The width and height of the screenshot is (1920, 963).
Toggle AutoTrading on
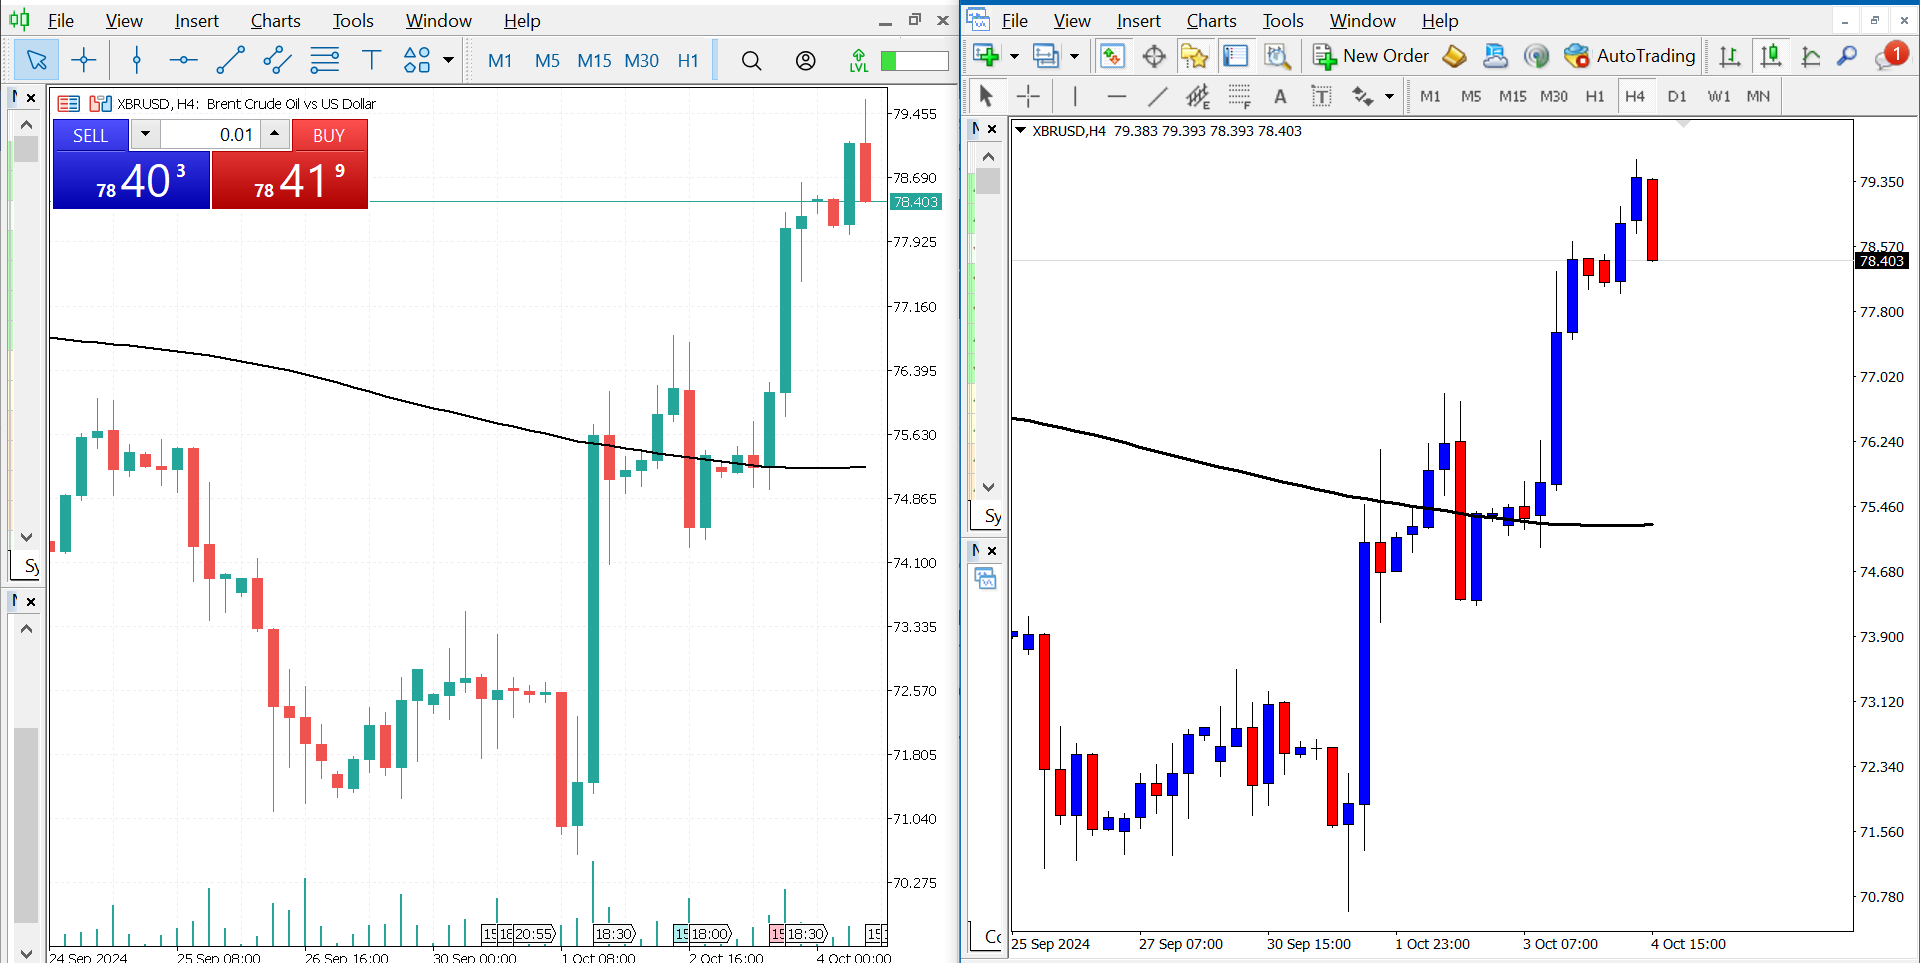coord(1630,56)
